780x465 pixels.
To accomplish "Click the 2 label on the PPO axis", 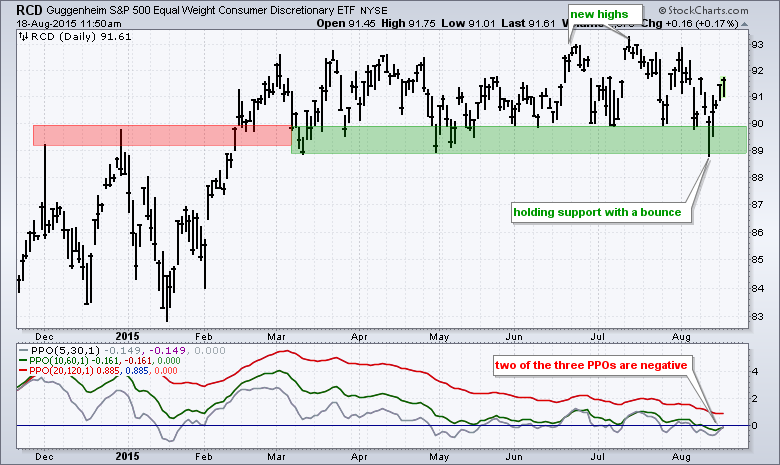I will (x=755, y=398).
